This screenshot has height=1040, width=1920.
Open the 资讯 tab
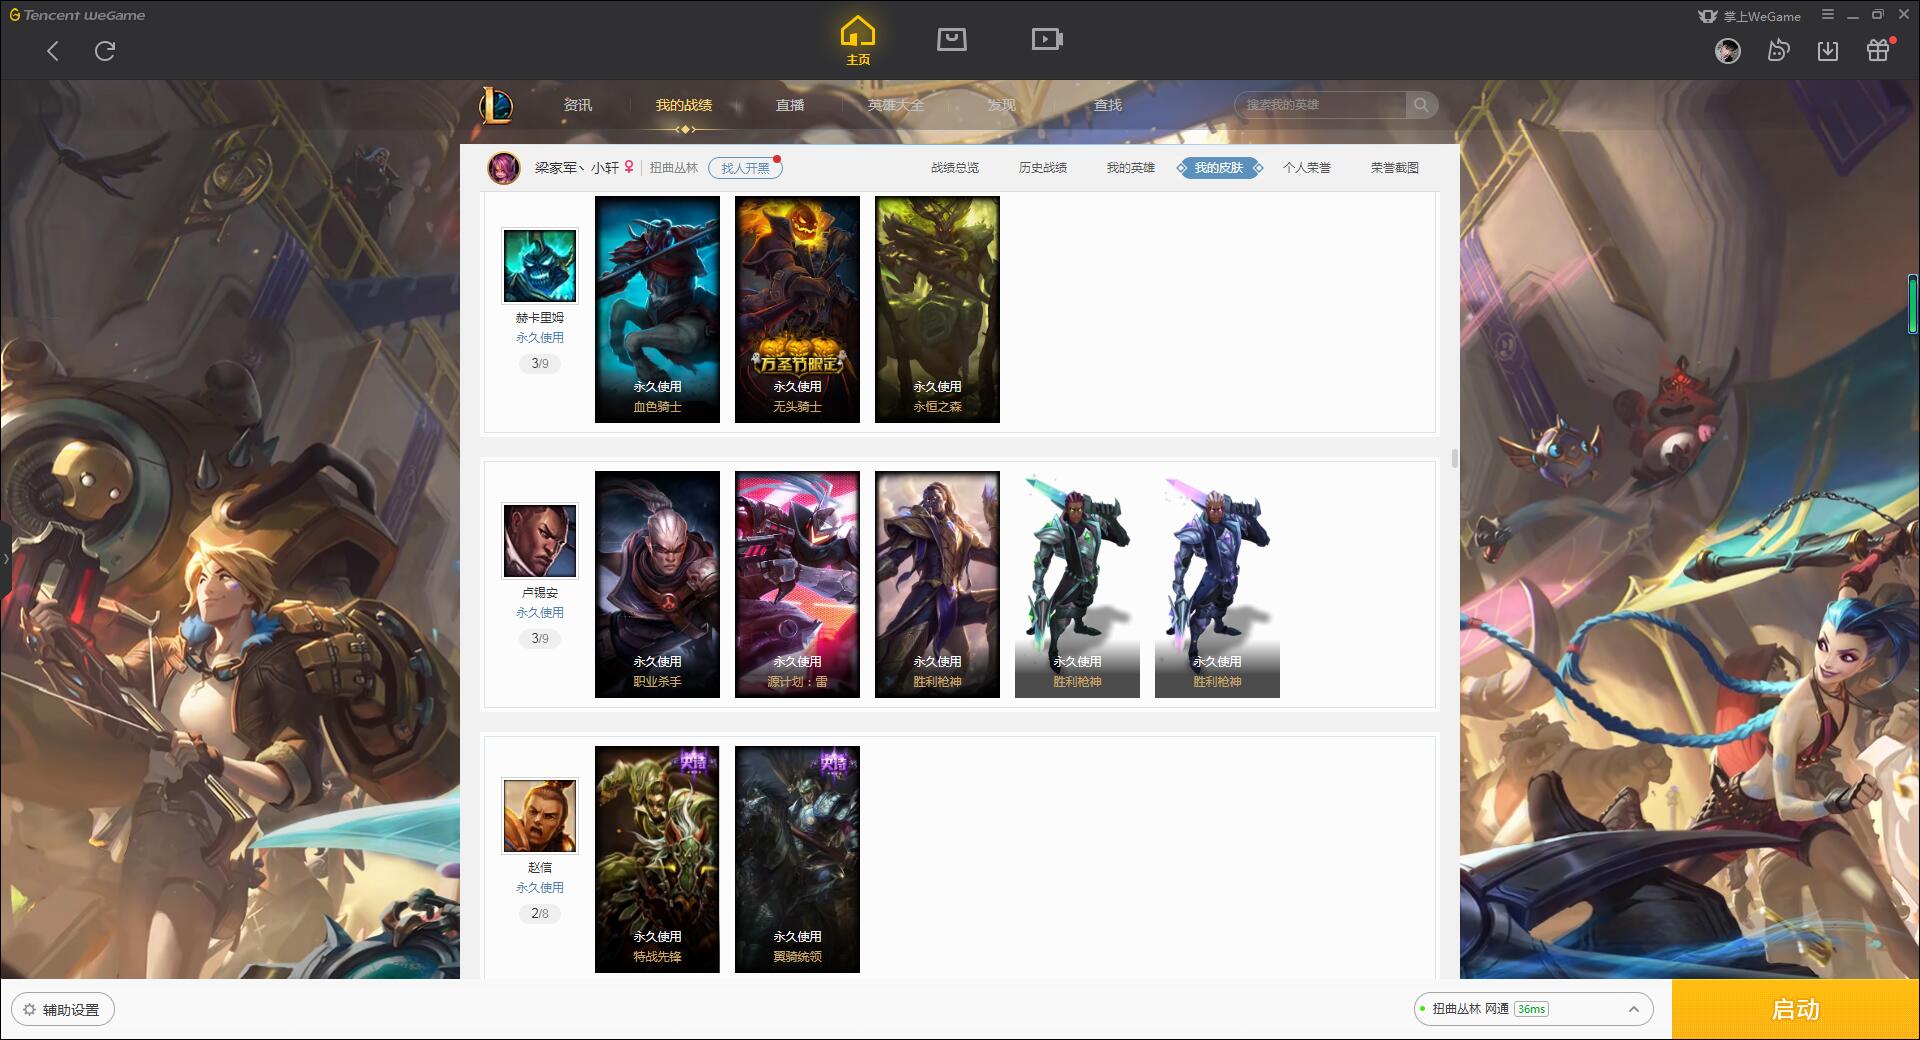577,105
